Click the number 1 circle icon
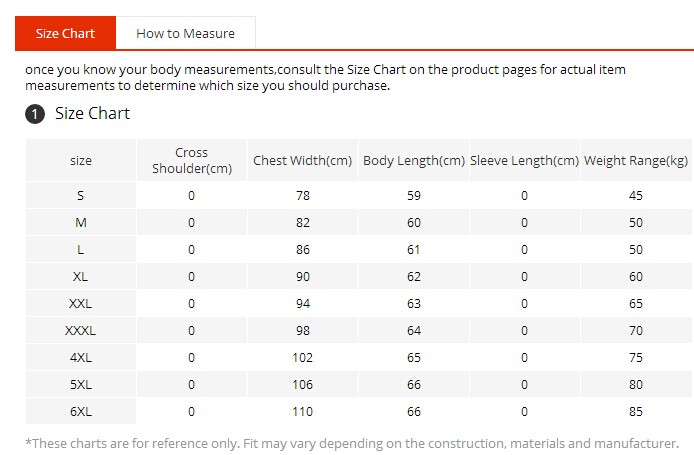694x455 pixels. (35, 115)
